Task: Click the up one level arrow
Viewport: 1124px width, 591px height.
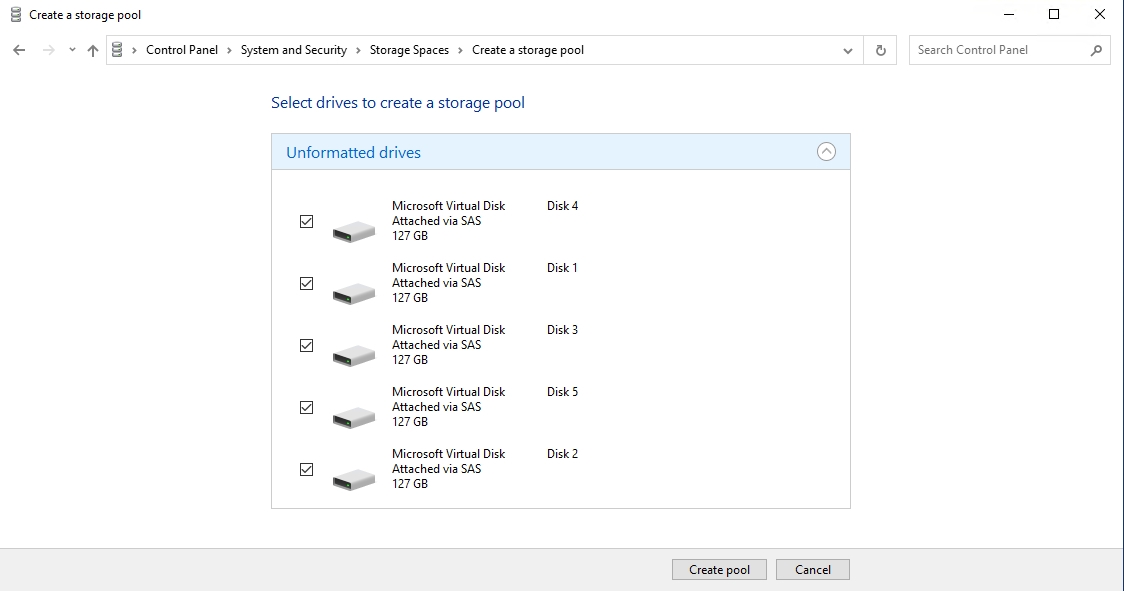Action: pos(91,50)
